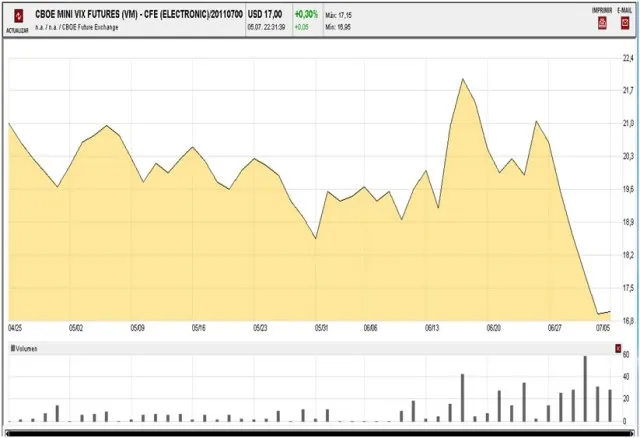
Task: Click the 05/31 date on the x-axis
Action: pyautogui.click(x=322, y=327)
